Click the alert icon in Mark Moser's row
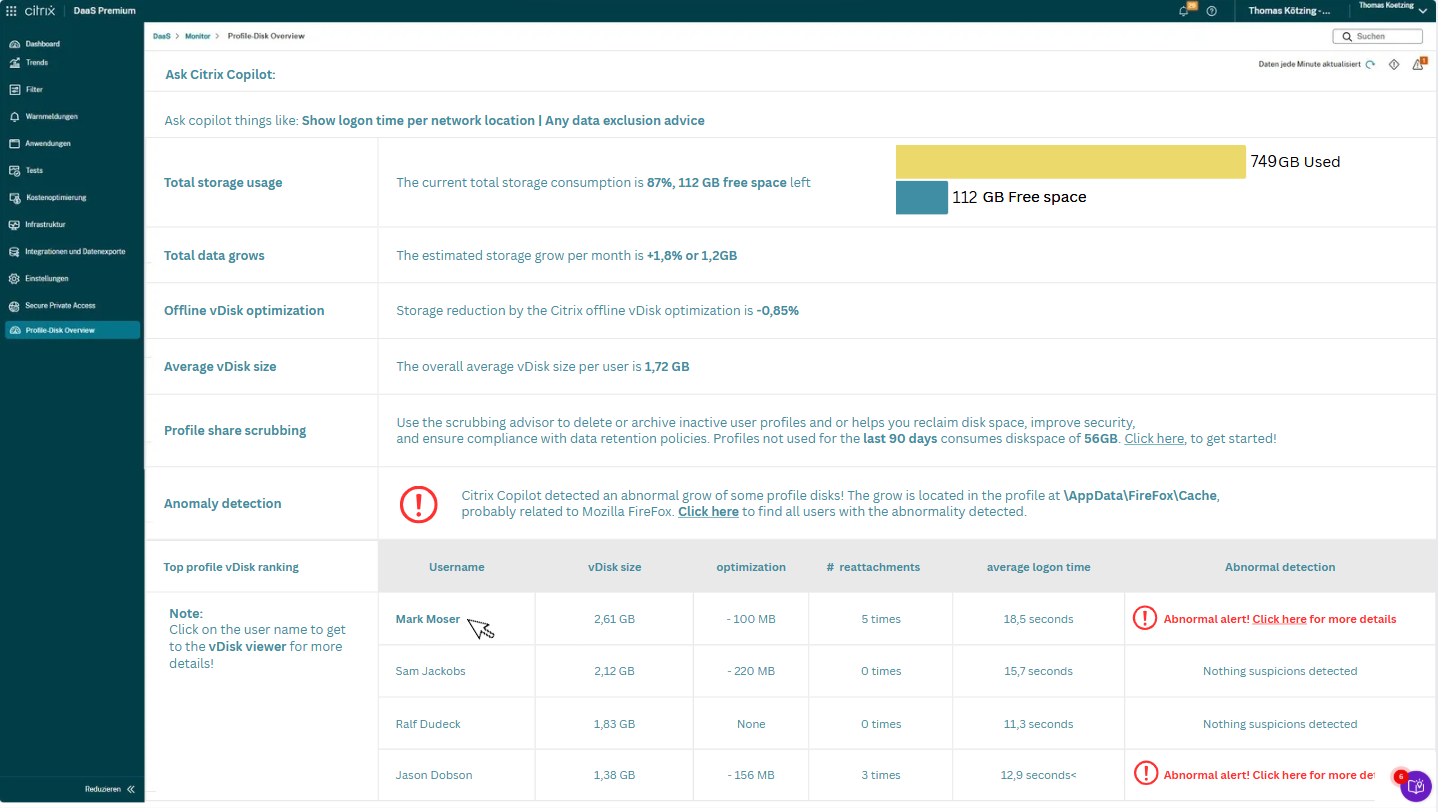1438x812 pixels. coord(1145,619)
